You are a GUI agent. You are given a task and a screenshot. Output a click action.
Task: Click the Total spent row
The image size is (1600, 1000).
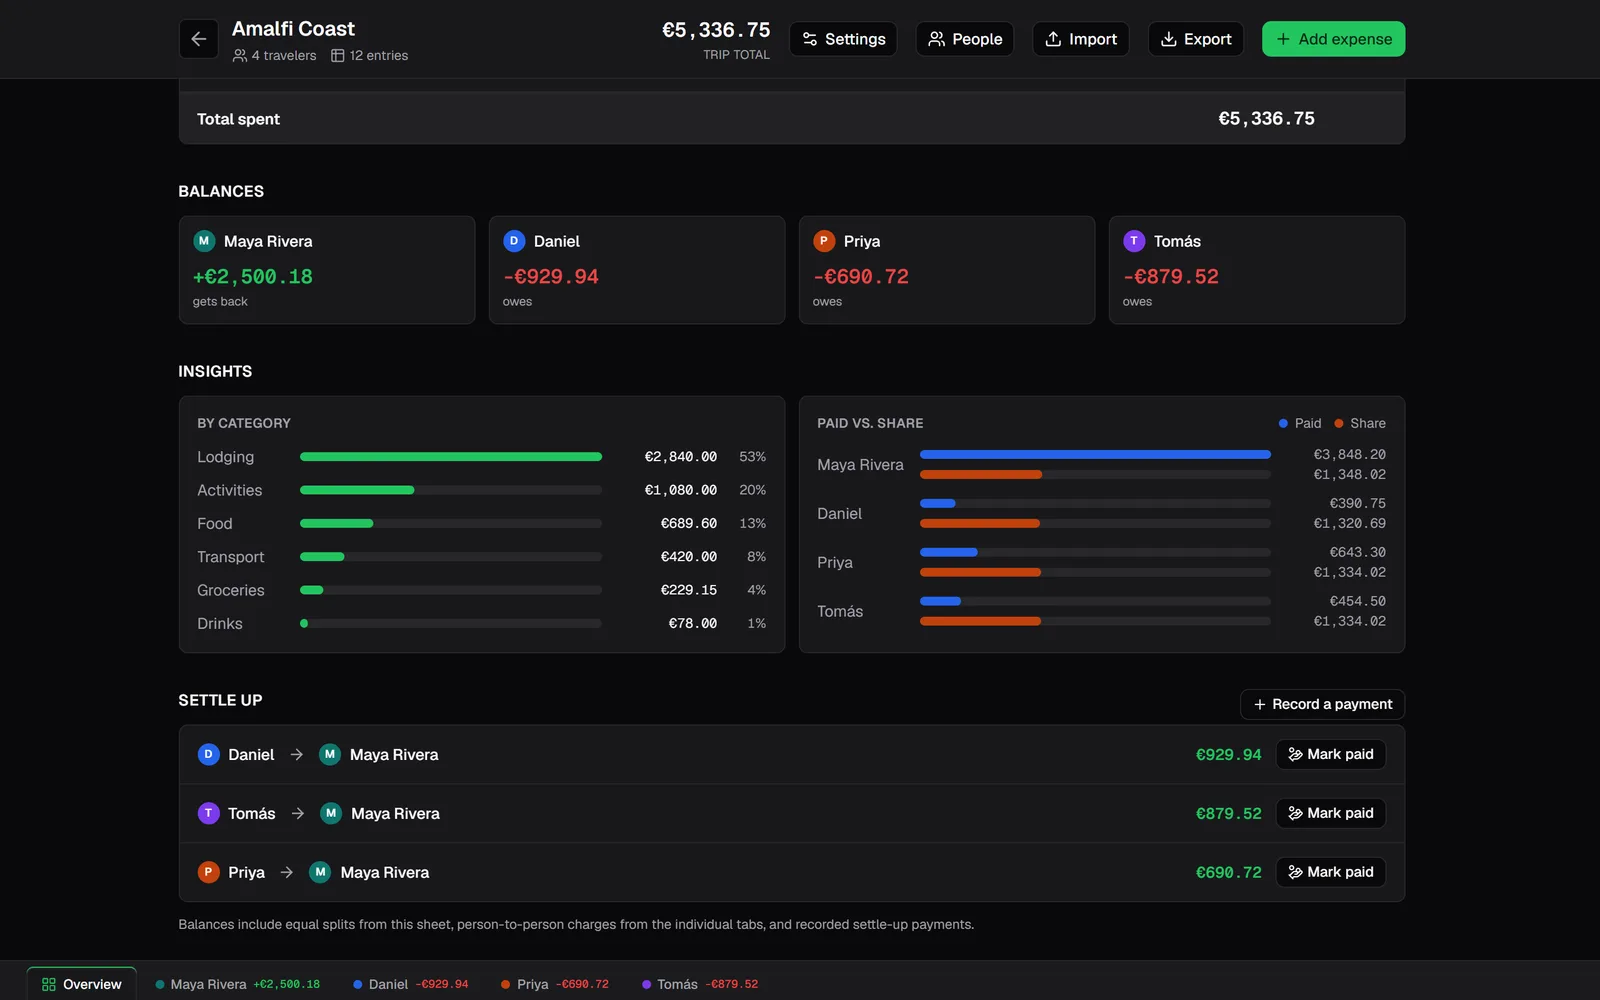[x=792, y=118]
